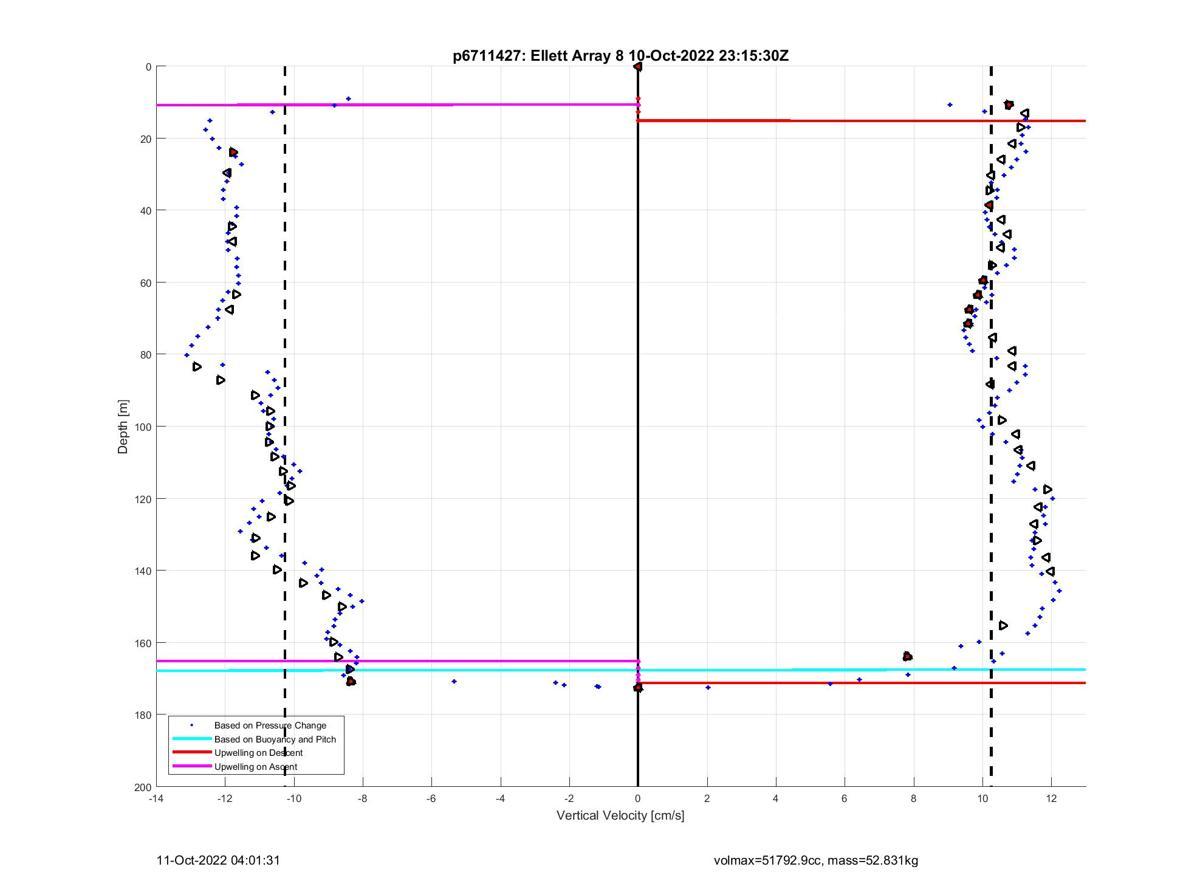Click the blue dot marker in legend
This screenshot has height=885, width=1200.
(x=191, y=725)
